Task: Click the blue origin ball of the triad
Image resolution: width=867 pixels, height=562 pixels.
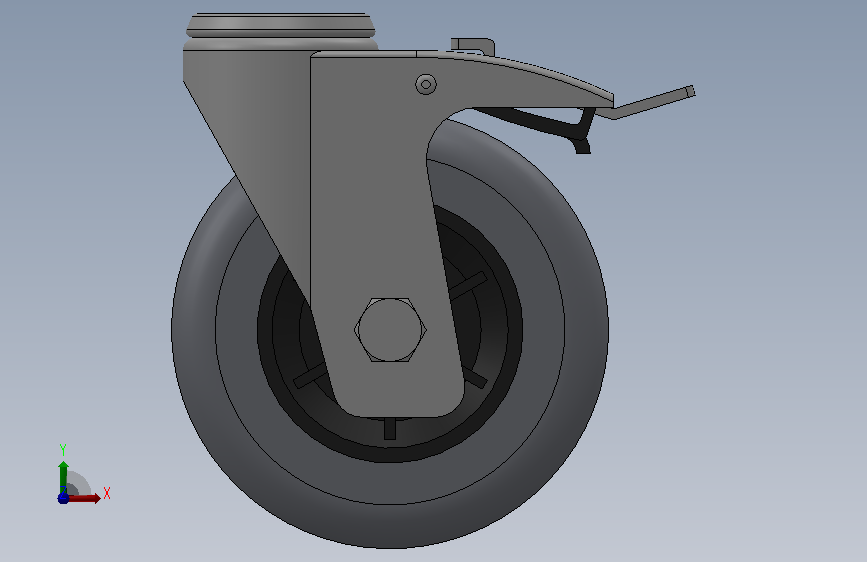Action: click(x=63, y=498)
